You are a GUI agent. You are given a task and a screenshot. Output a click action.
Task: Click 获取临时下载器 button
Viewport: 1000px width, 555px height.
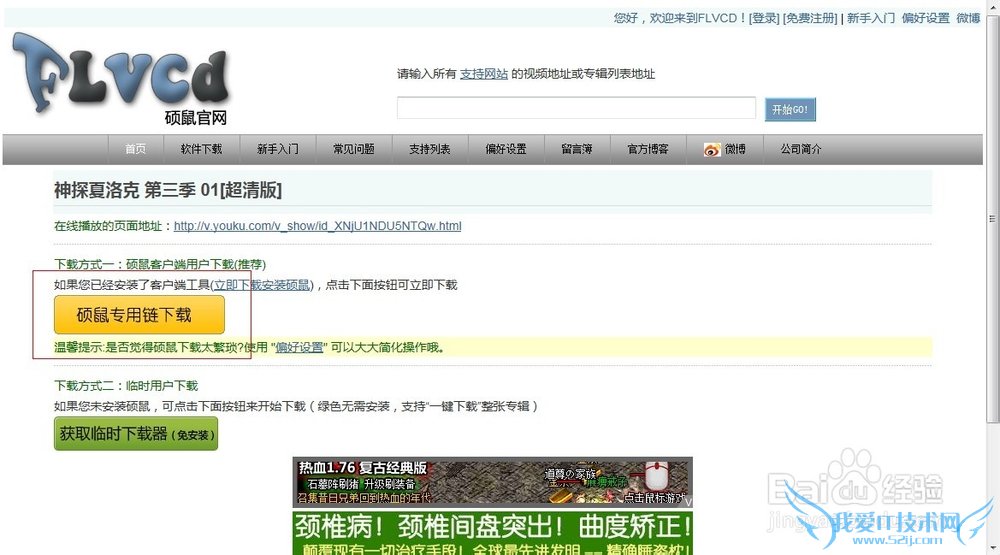136,434
